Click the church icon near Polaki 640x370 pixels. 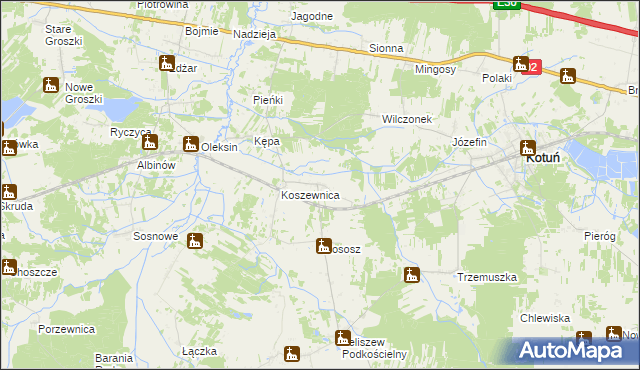point(520,64)
